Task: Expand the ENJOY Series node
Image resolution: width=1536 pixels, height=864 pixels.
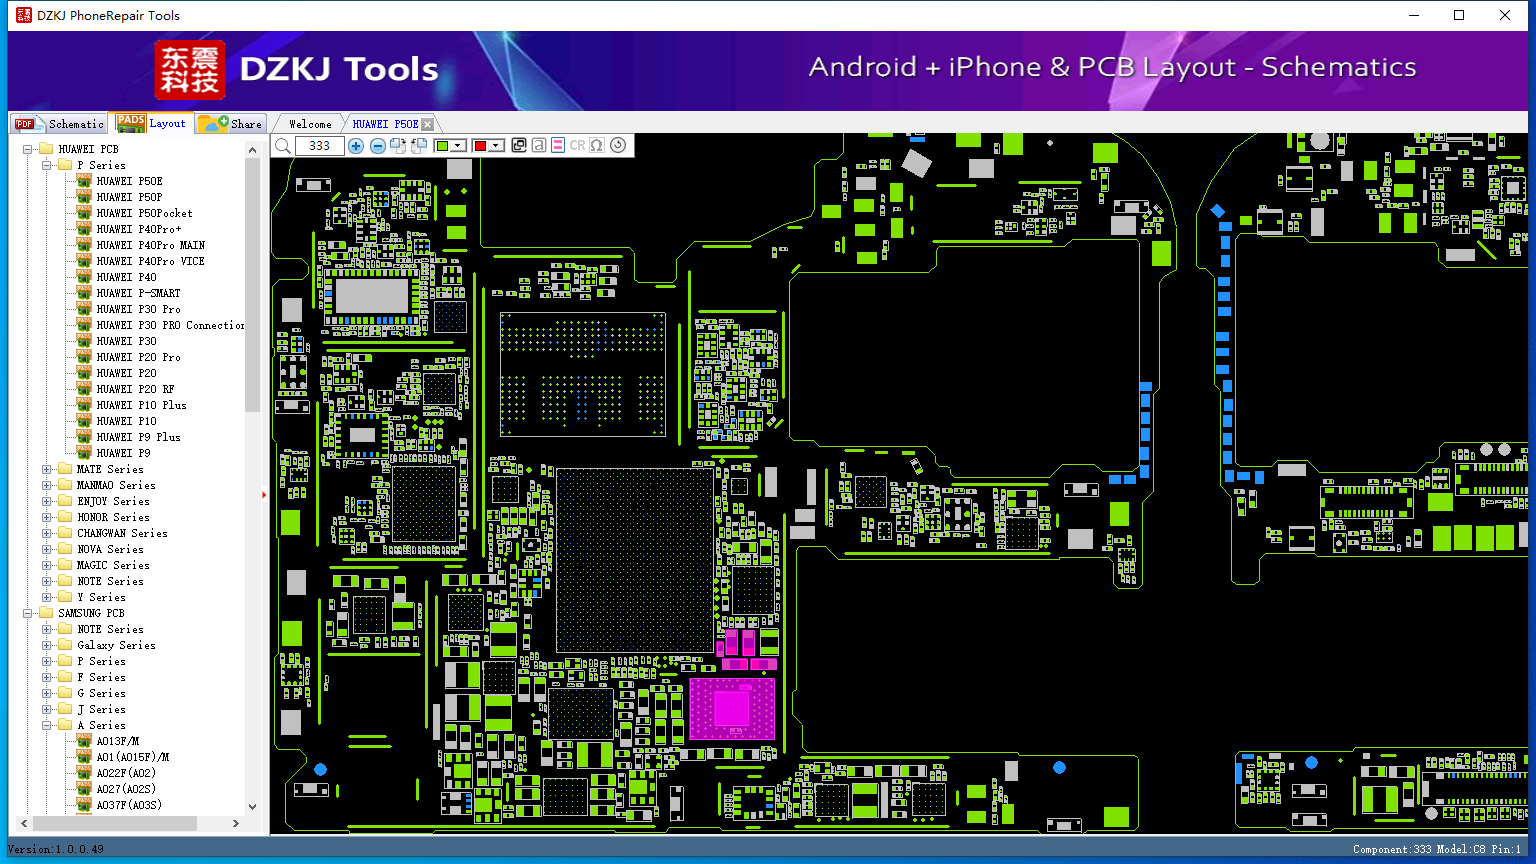Action: [47, 501]
